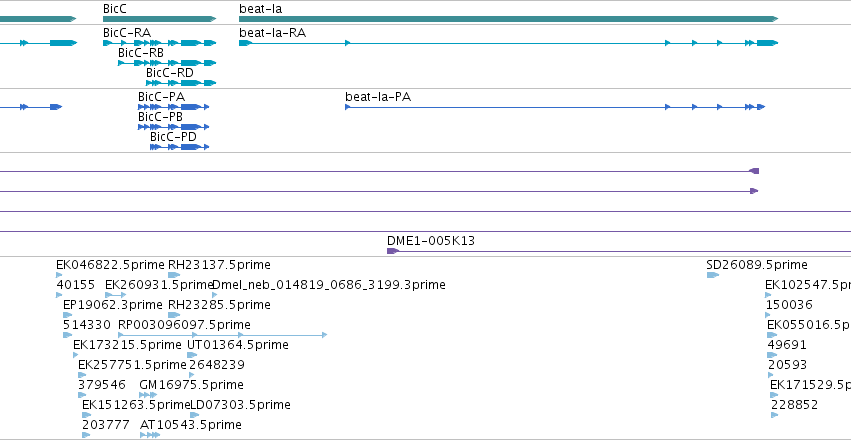Click the 514330 feature glyph
Screen dimensions: 851x440
point(67,335)
